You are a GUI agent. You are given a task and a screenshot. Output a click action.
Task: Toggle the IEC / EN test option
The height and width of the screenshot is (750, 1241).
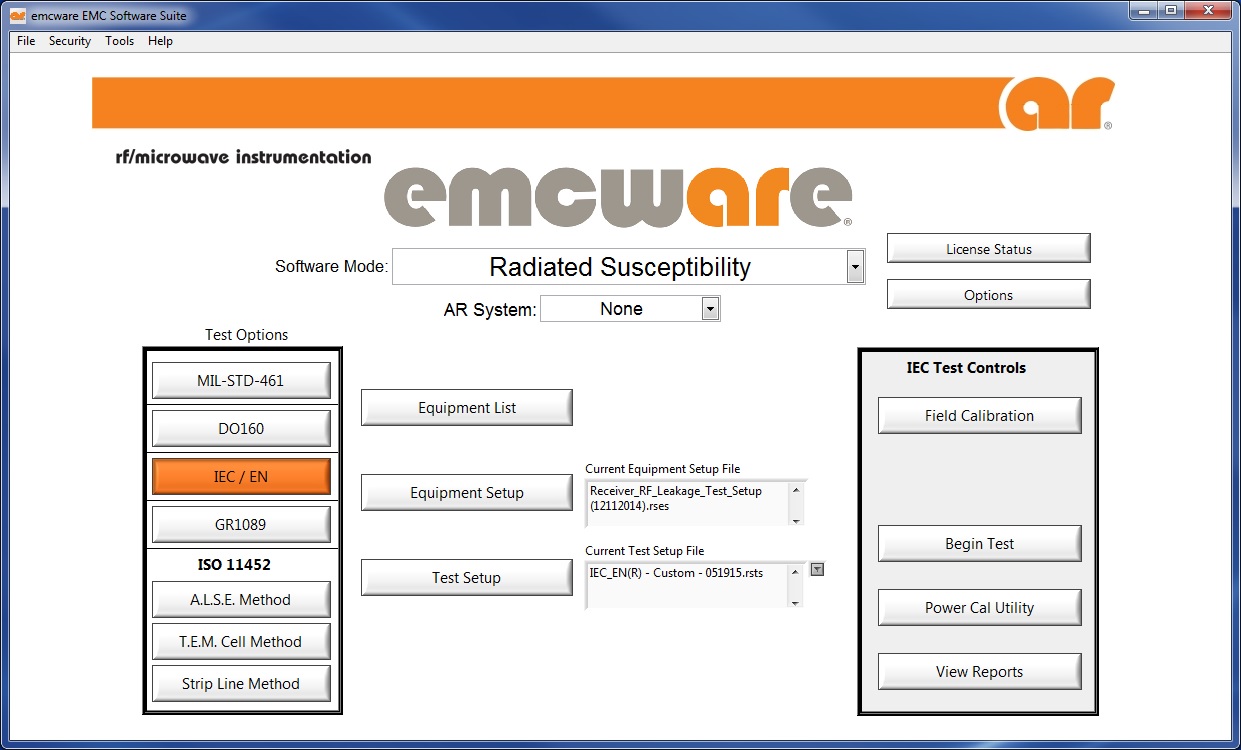click(241, 477)
